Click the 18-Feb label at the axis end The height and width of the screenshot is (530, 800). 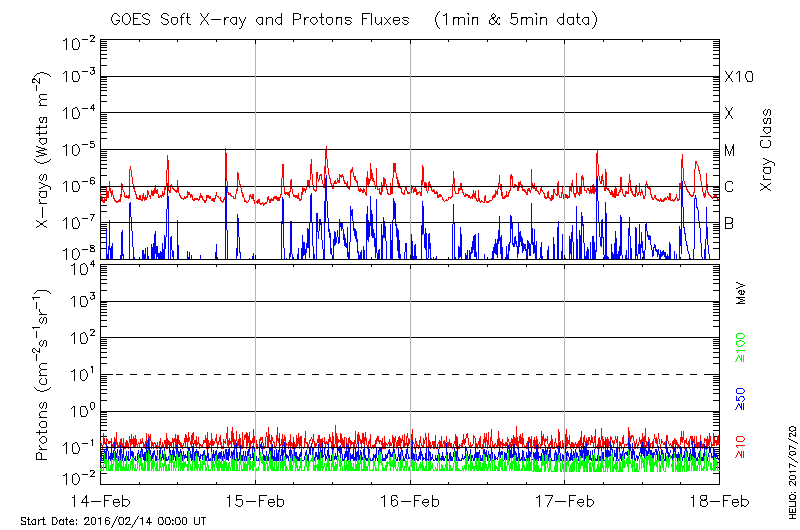[719, 500]
